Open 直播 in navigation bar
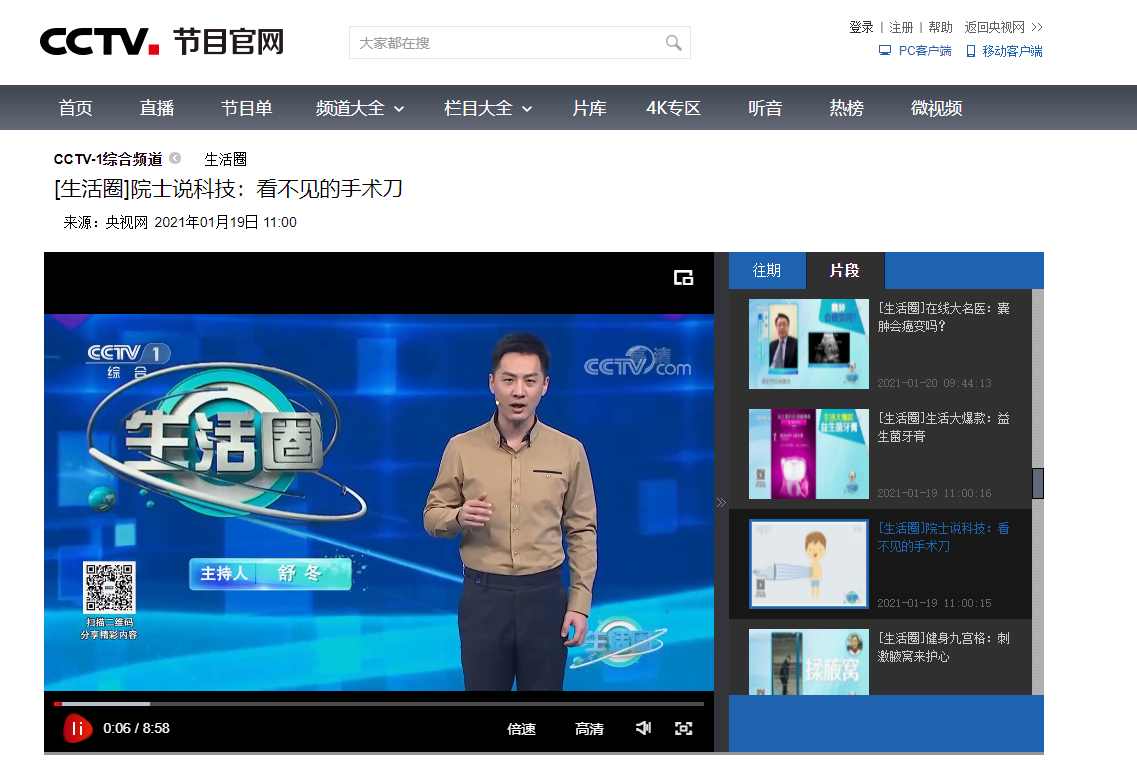The height and width of the screenshot is (772, 1137). pyautogui.click(x=157, y=108)
